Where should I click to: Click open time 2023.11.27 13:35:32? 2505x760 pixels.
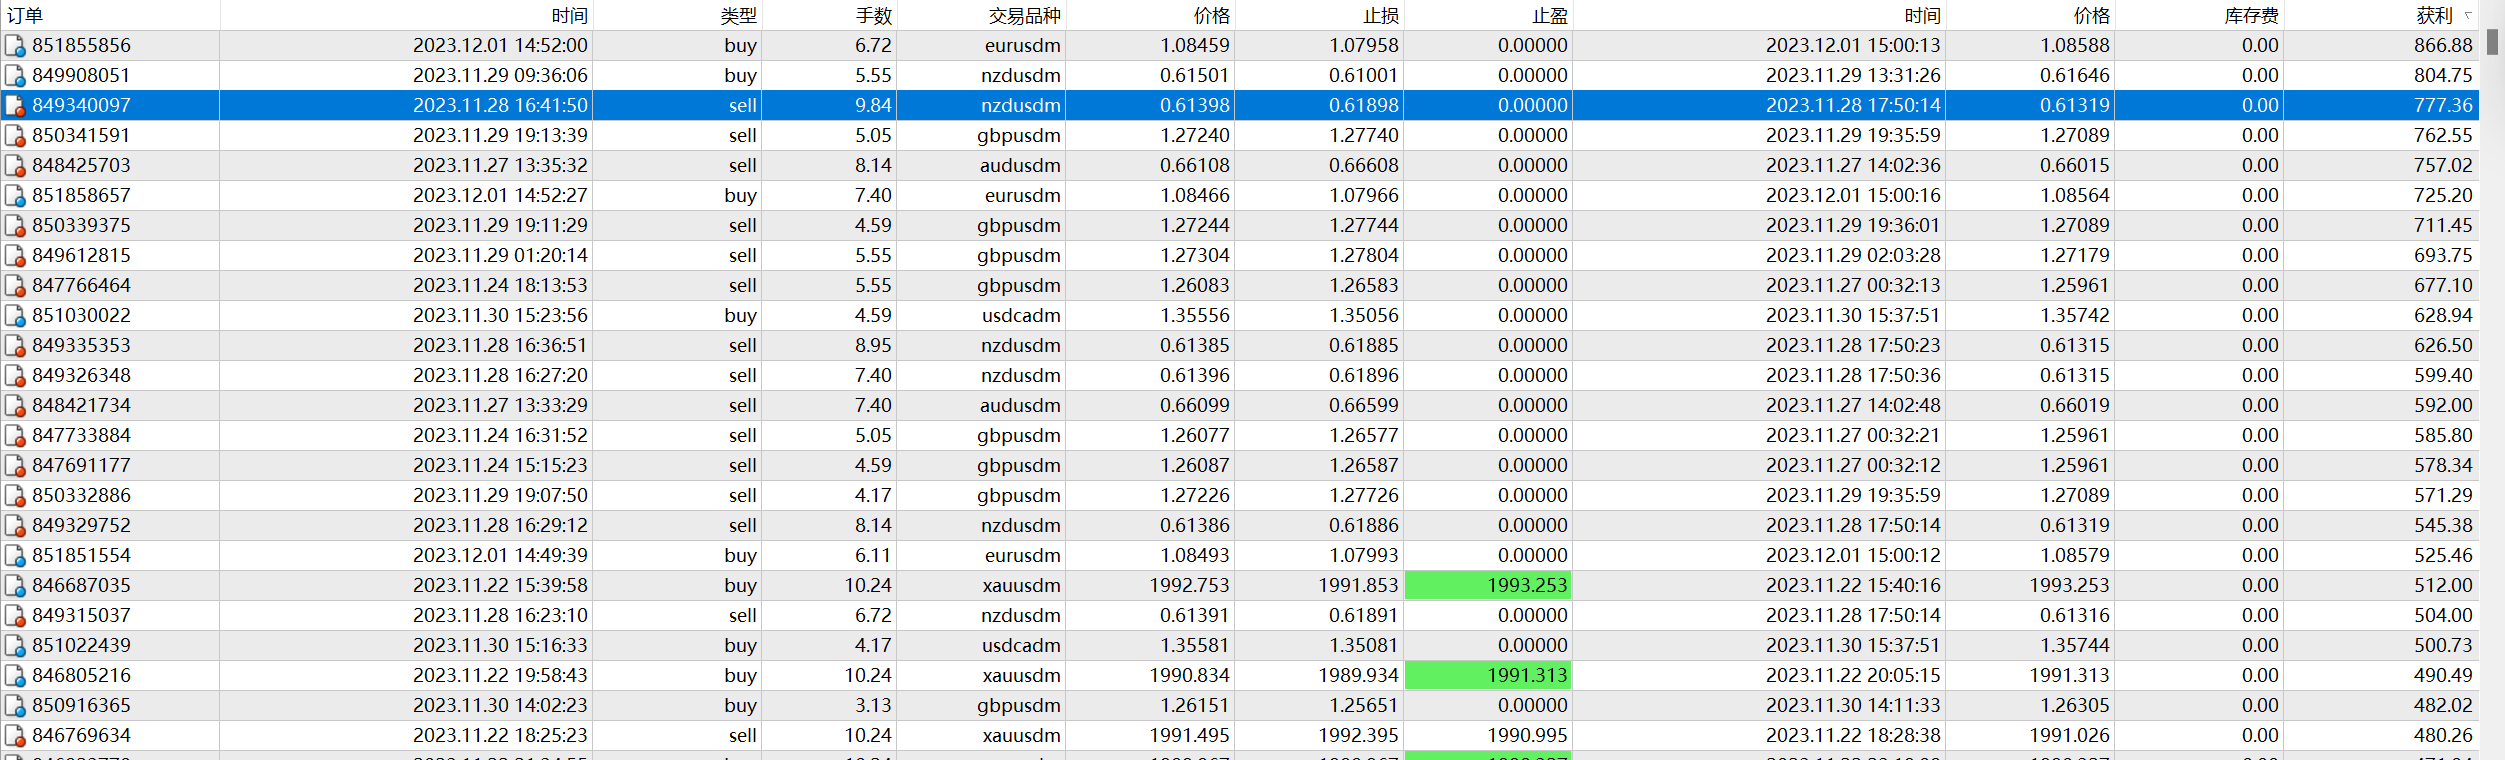[x=500, y=166]
